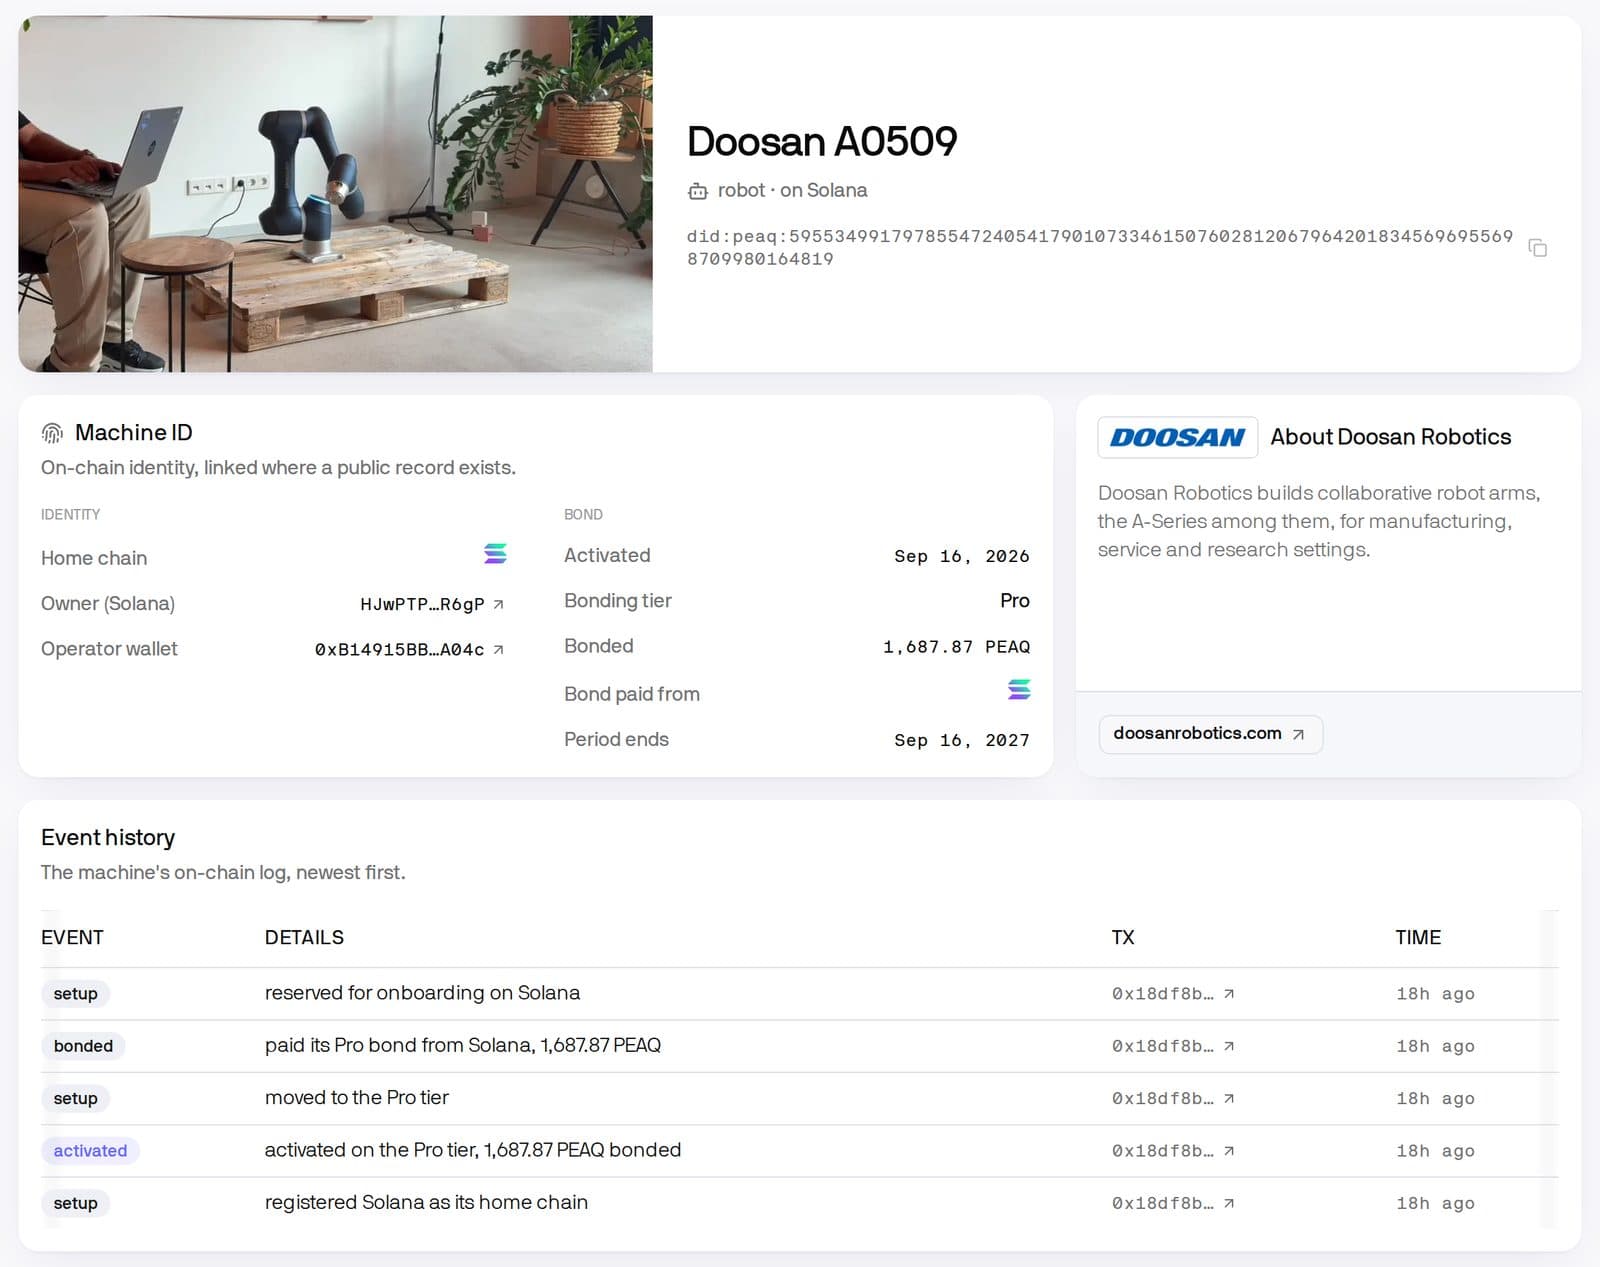Click the 'Doosan A0509' title
1600x1267 pixels.
[x=822, y=141]
